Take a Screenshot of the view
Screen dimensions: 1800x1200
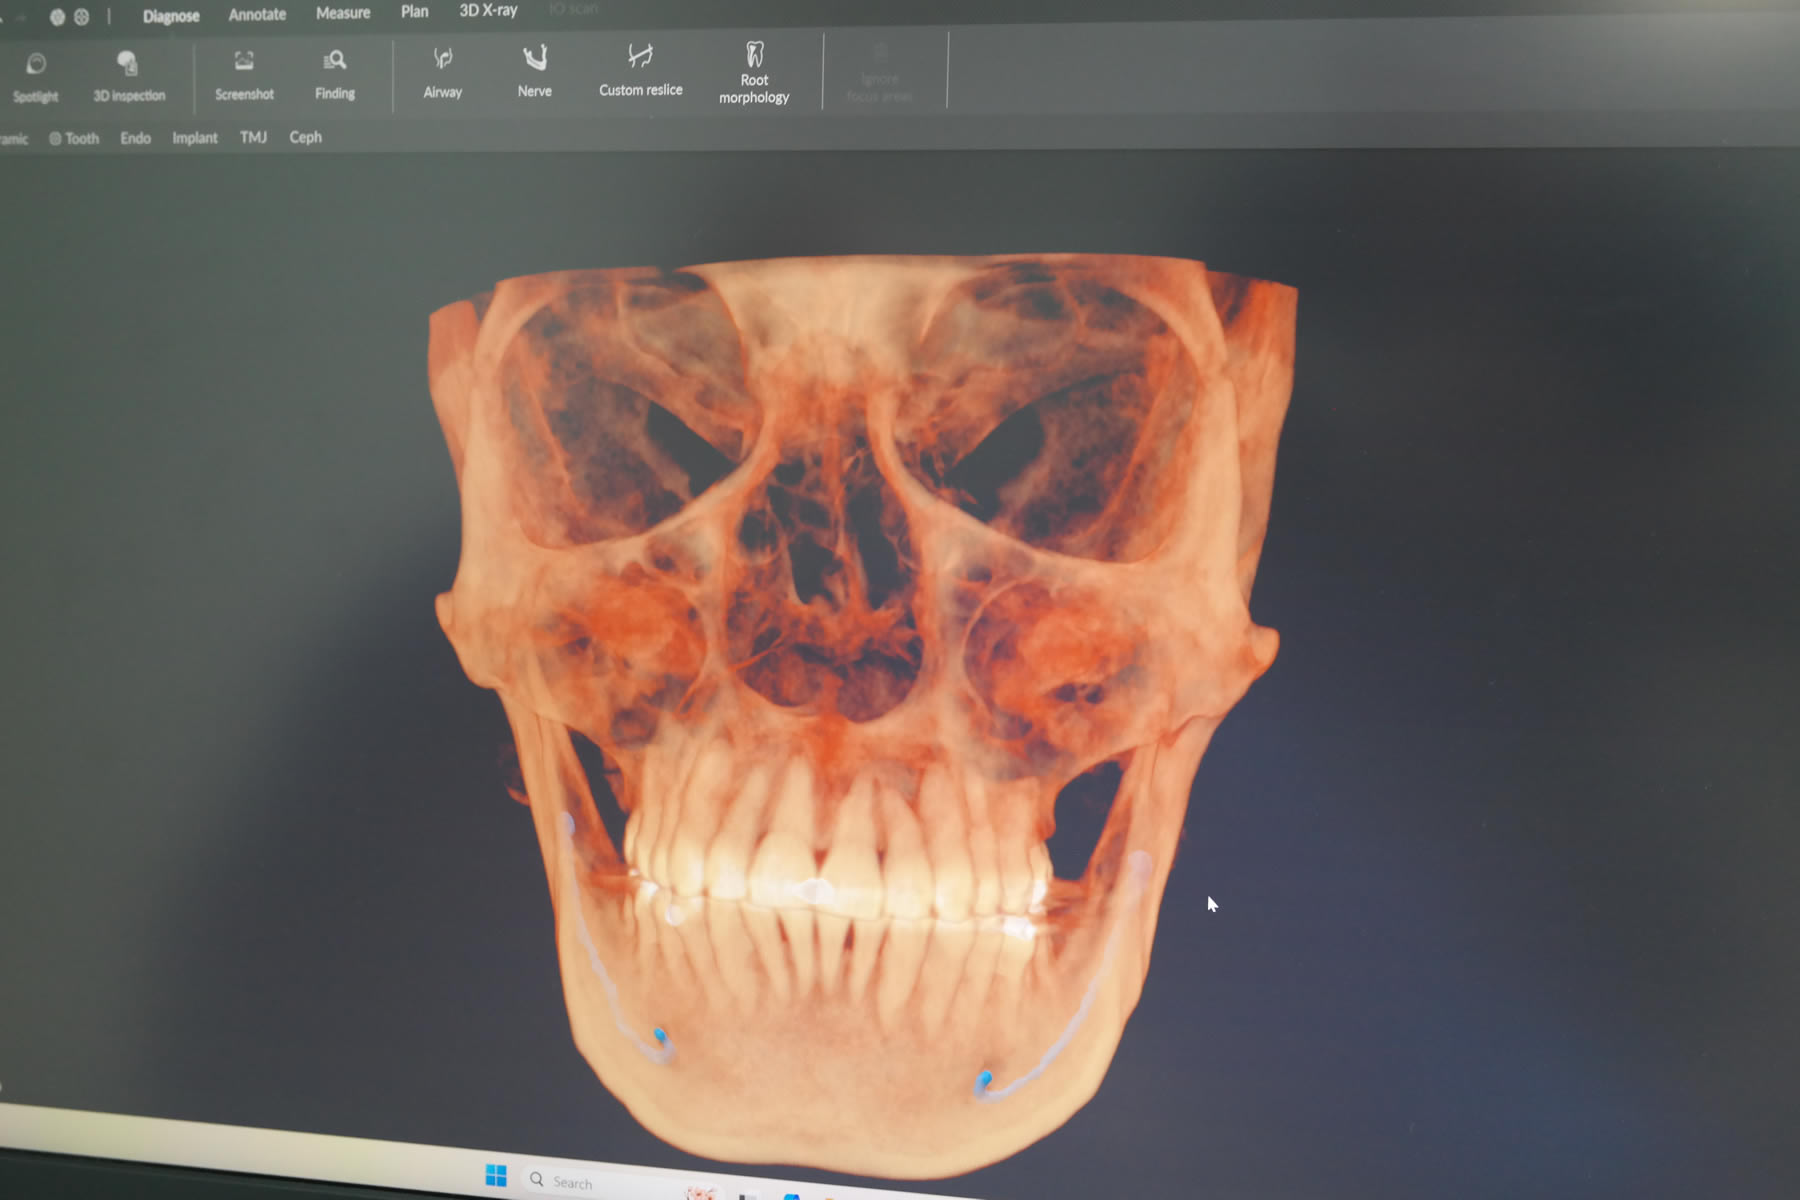tap(244, 75)
